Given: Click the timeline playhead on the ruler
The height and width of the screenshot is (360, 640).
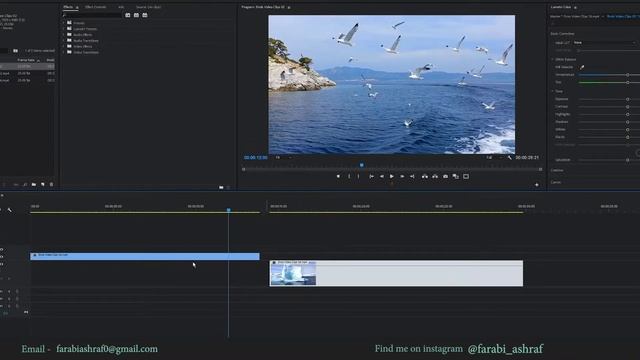Looking at the screenshot, I should click(229, 210).
